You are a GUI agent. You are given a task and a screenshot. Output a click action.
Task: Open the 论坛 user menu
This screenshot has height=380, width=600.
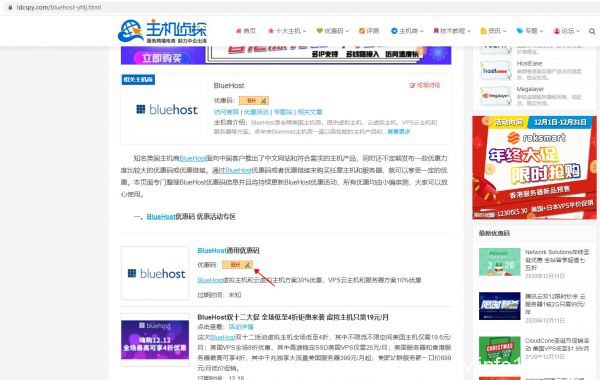(x=567, y=31)
